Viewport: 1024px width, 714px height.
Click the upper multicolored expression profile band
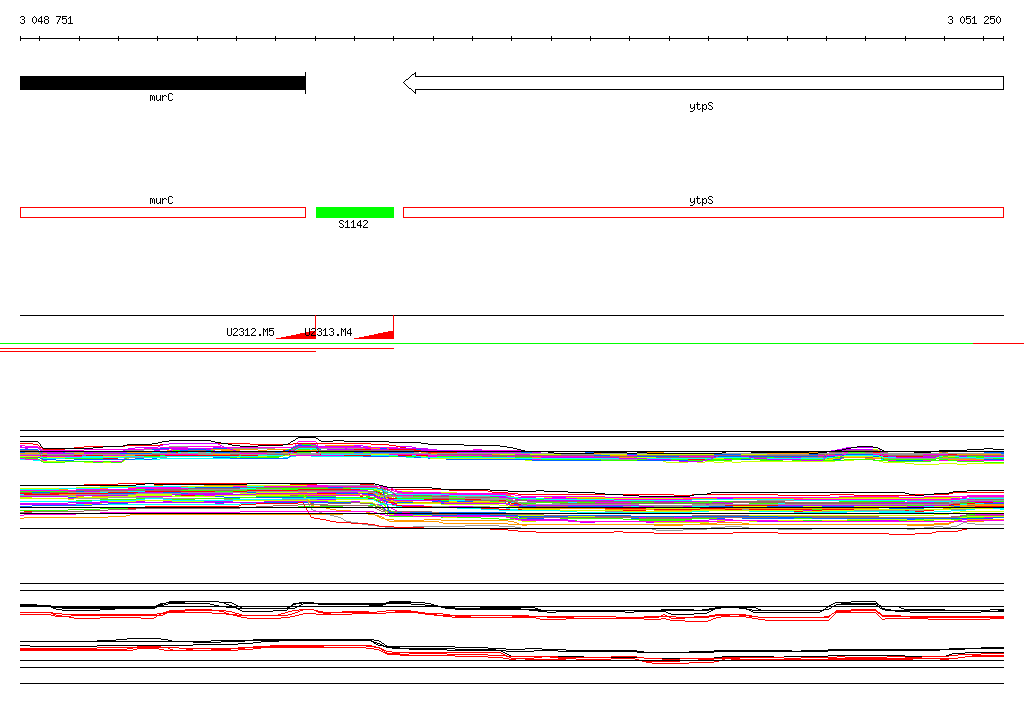pyautogui.click(x=512, y=451)
